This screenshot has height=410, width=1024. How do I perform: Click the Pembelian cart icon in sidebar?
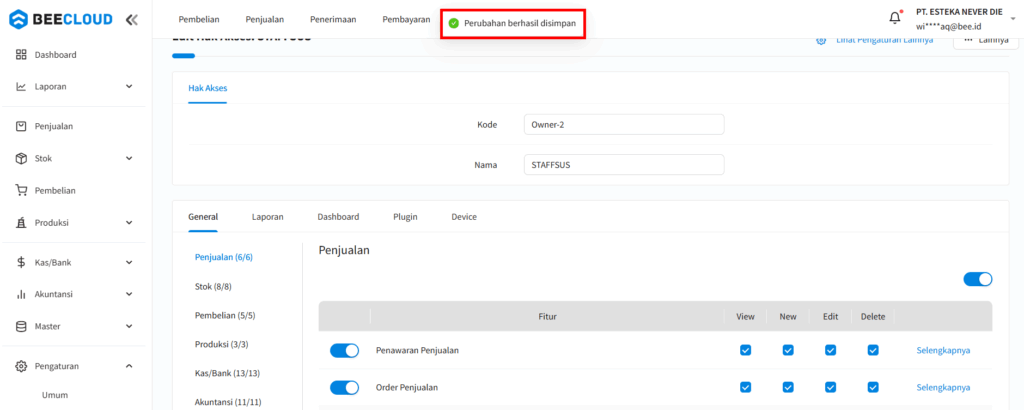pos(21,190)
